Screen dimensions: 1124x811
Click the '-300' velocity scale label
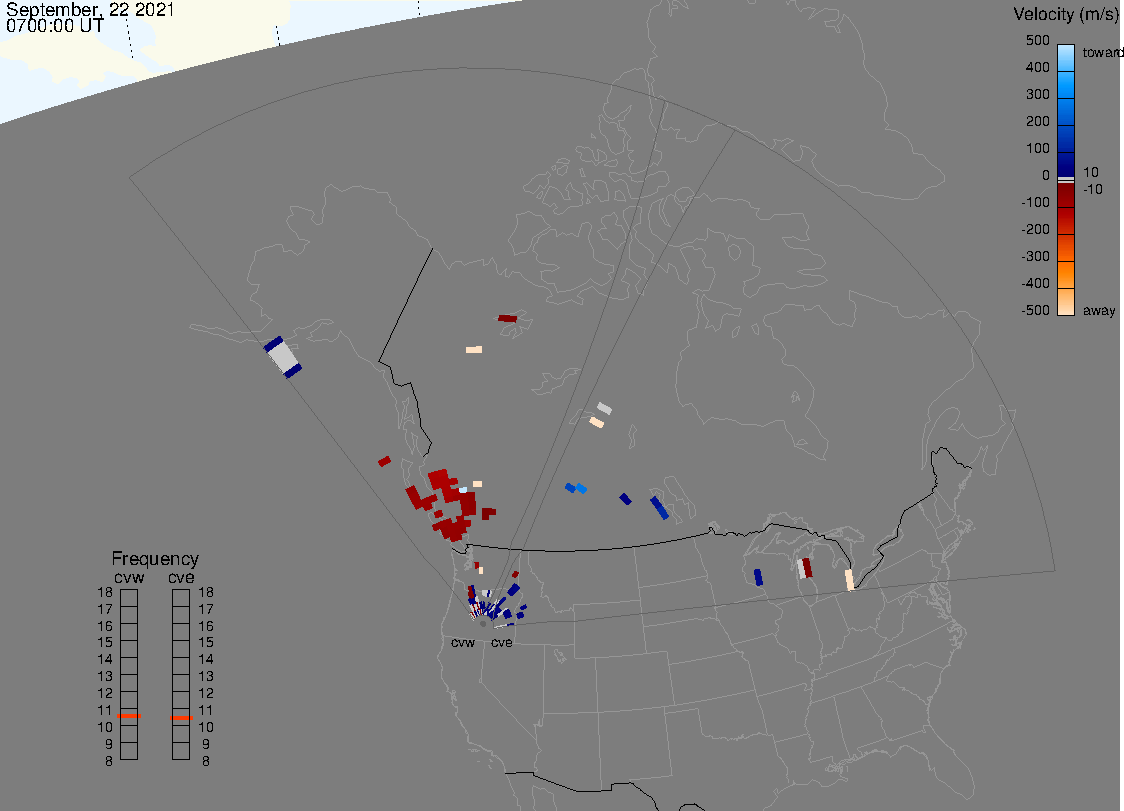[1035, 257]
